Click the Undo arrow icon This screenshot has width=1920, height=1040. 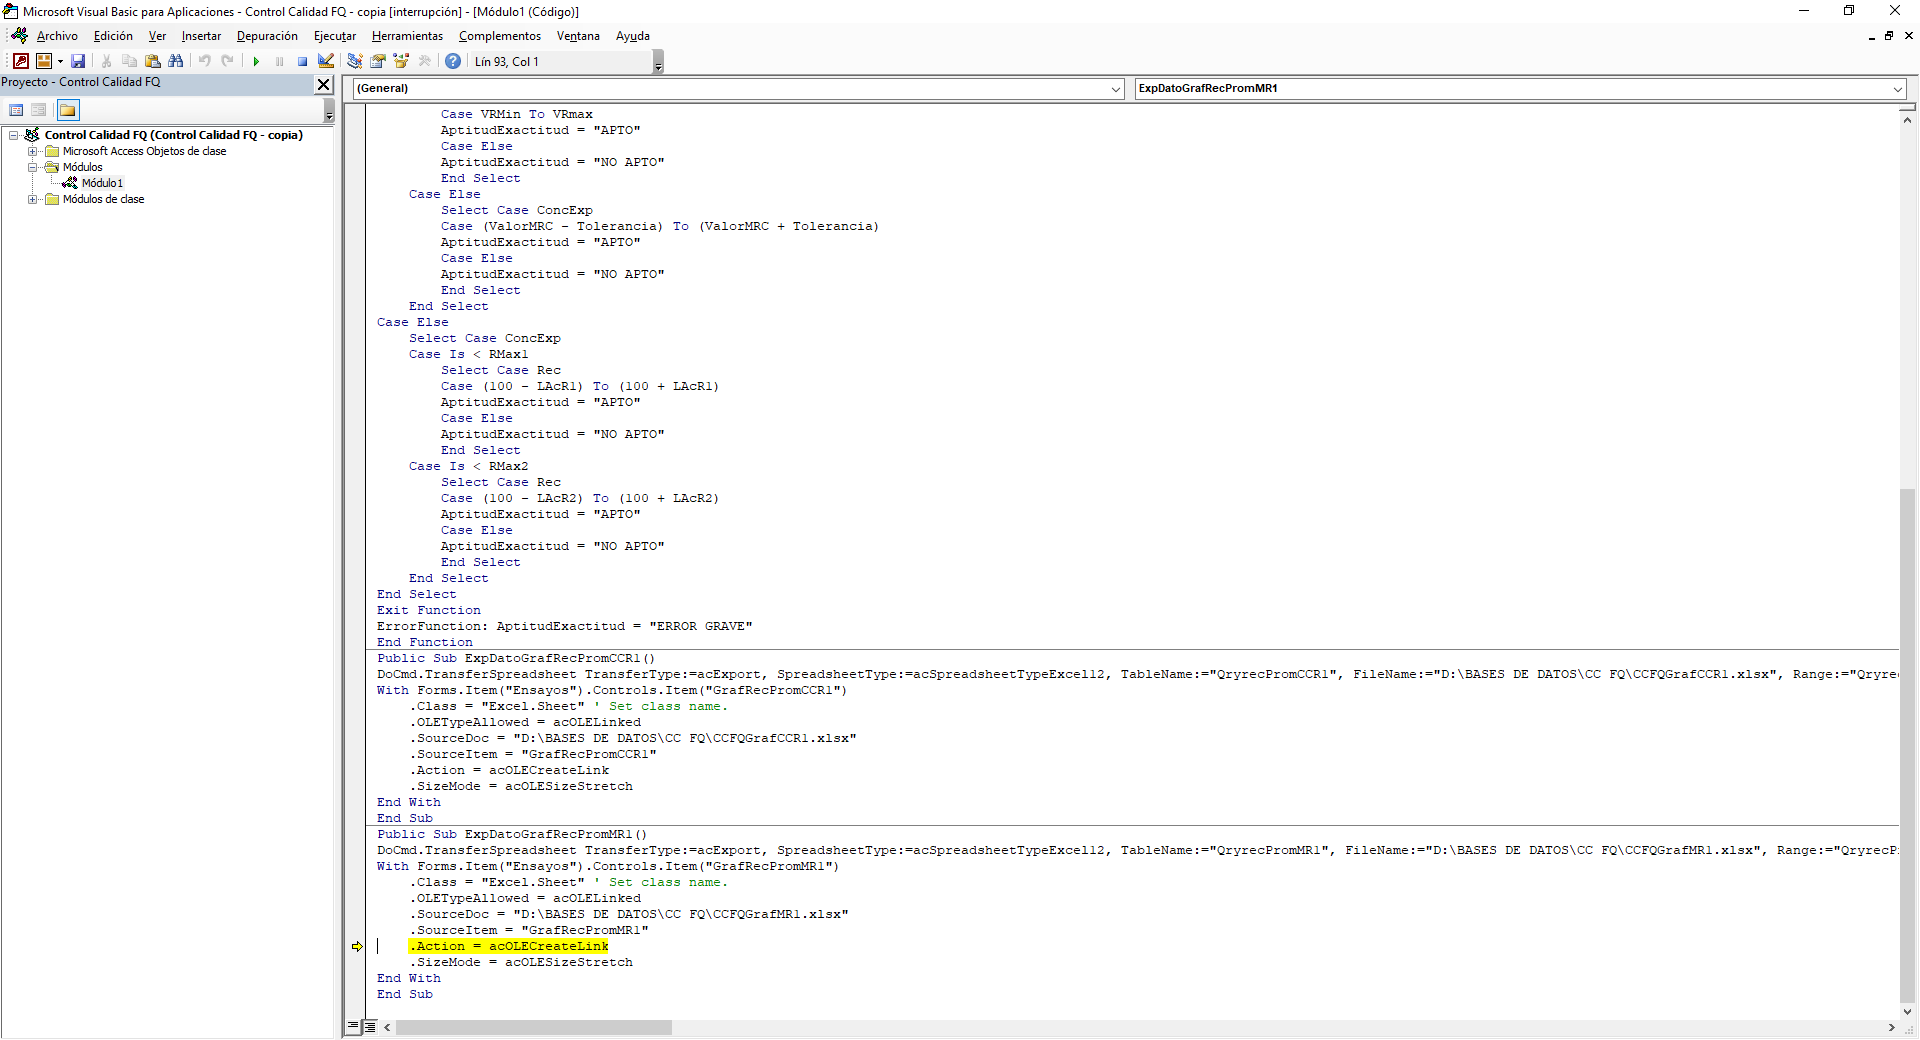point(205,61)
